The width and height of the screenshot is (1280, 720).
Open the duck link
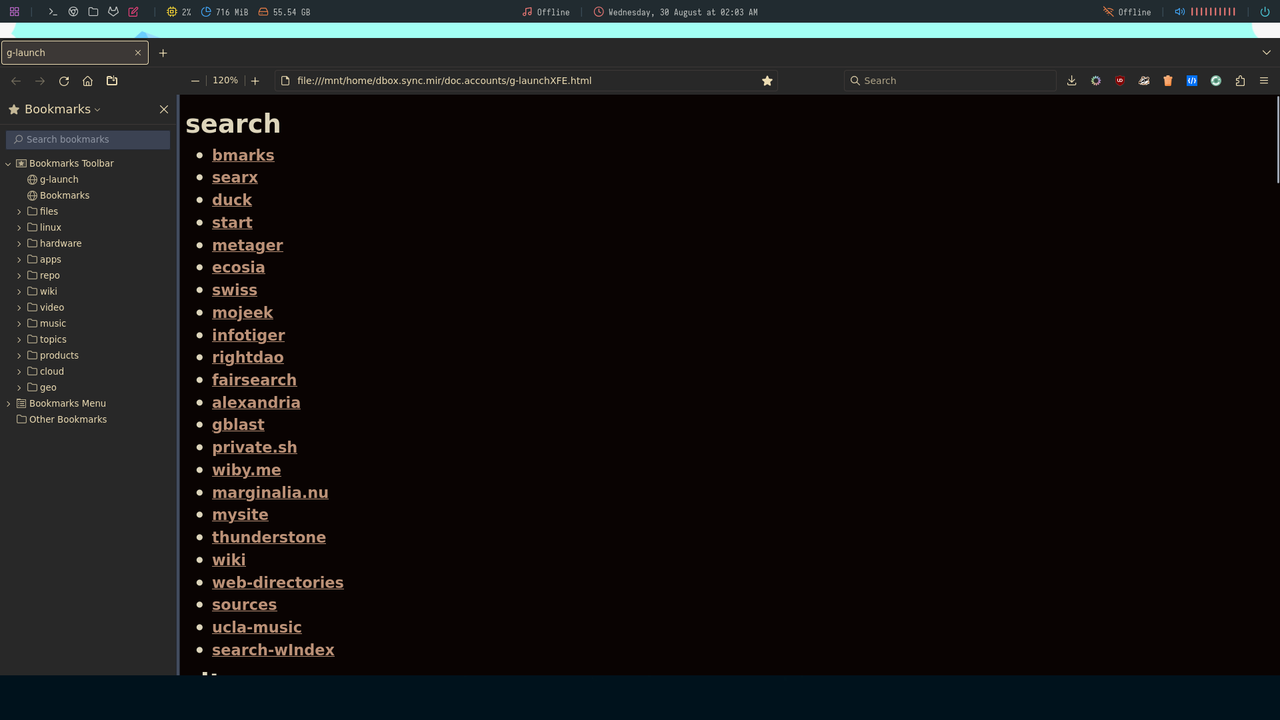pyautogui.click(x=232, y=200)
